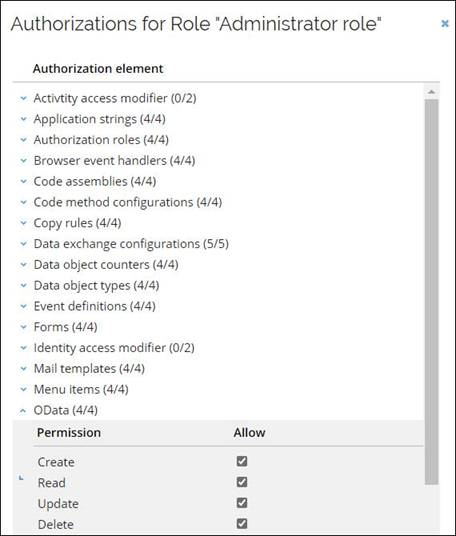Select Event definitions tree item
456x536 pixels.
95,306
